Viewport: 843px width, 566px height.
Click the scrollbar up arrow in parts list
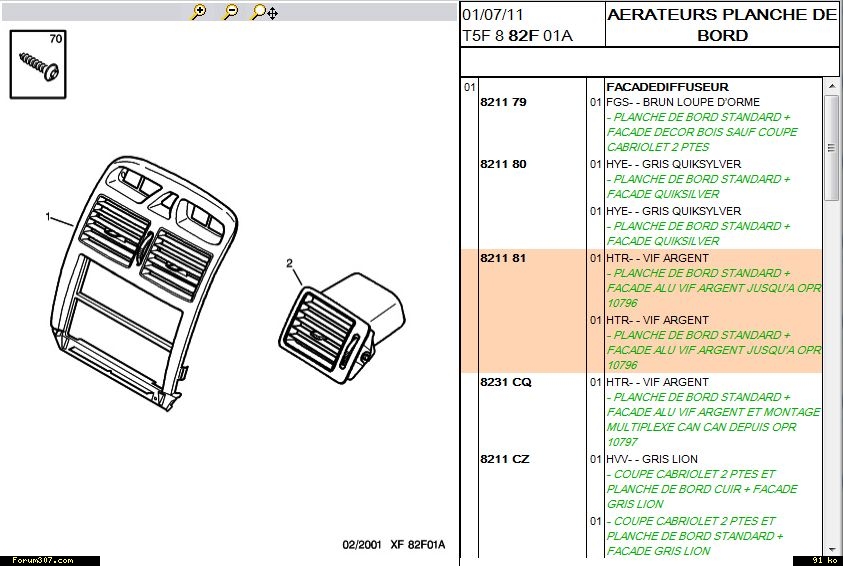click(831, 87)
